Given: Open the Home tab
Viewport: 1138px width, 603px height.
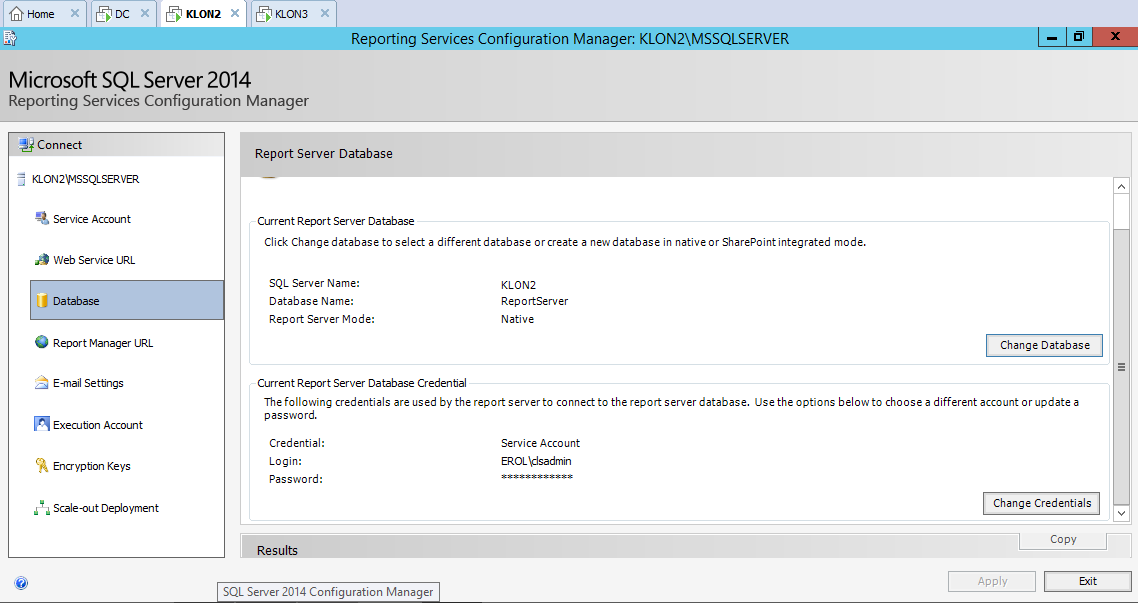Looking at the screenshot, I should pyautogui.click(x=40, y=14).
